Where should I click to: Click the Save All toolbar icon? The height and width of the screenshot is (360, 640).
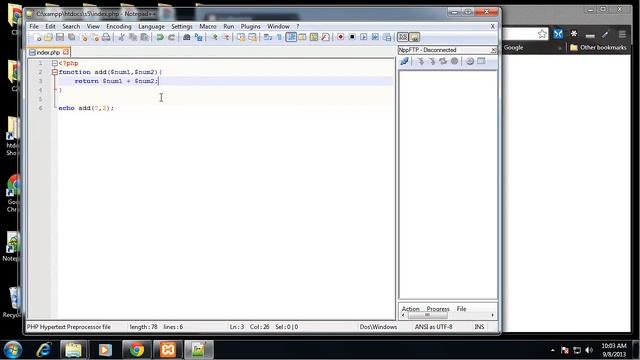pos(71,38)
